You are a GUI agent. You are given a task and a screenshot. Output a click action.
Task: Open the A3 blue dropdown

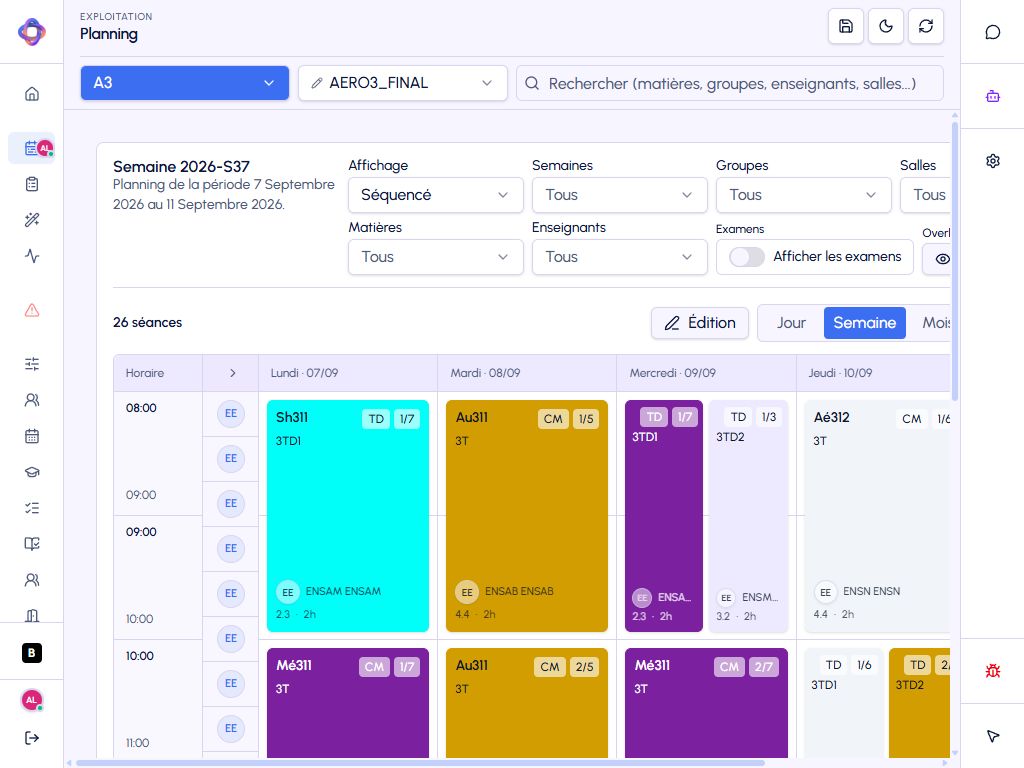(x=185, y=83)
